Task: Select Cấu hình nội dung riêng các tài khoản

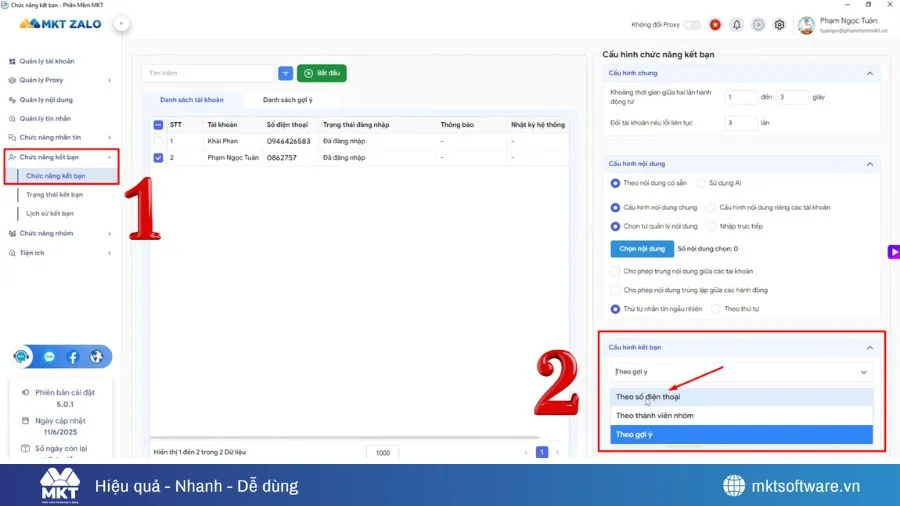Action: (712, 208)
